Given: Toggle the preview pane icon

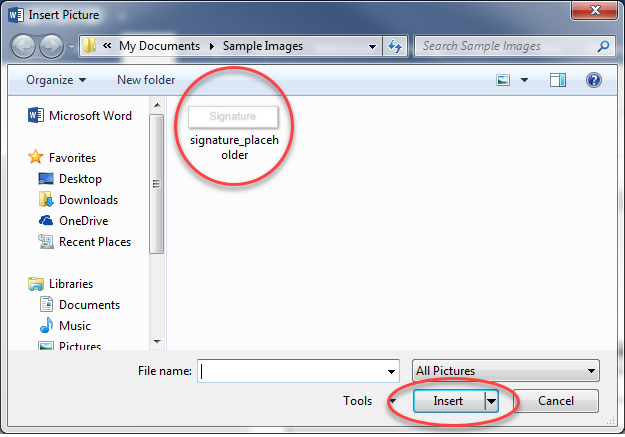Looking at the screenshot, I should pos(559,80).
